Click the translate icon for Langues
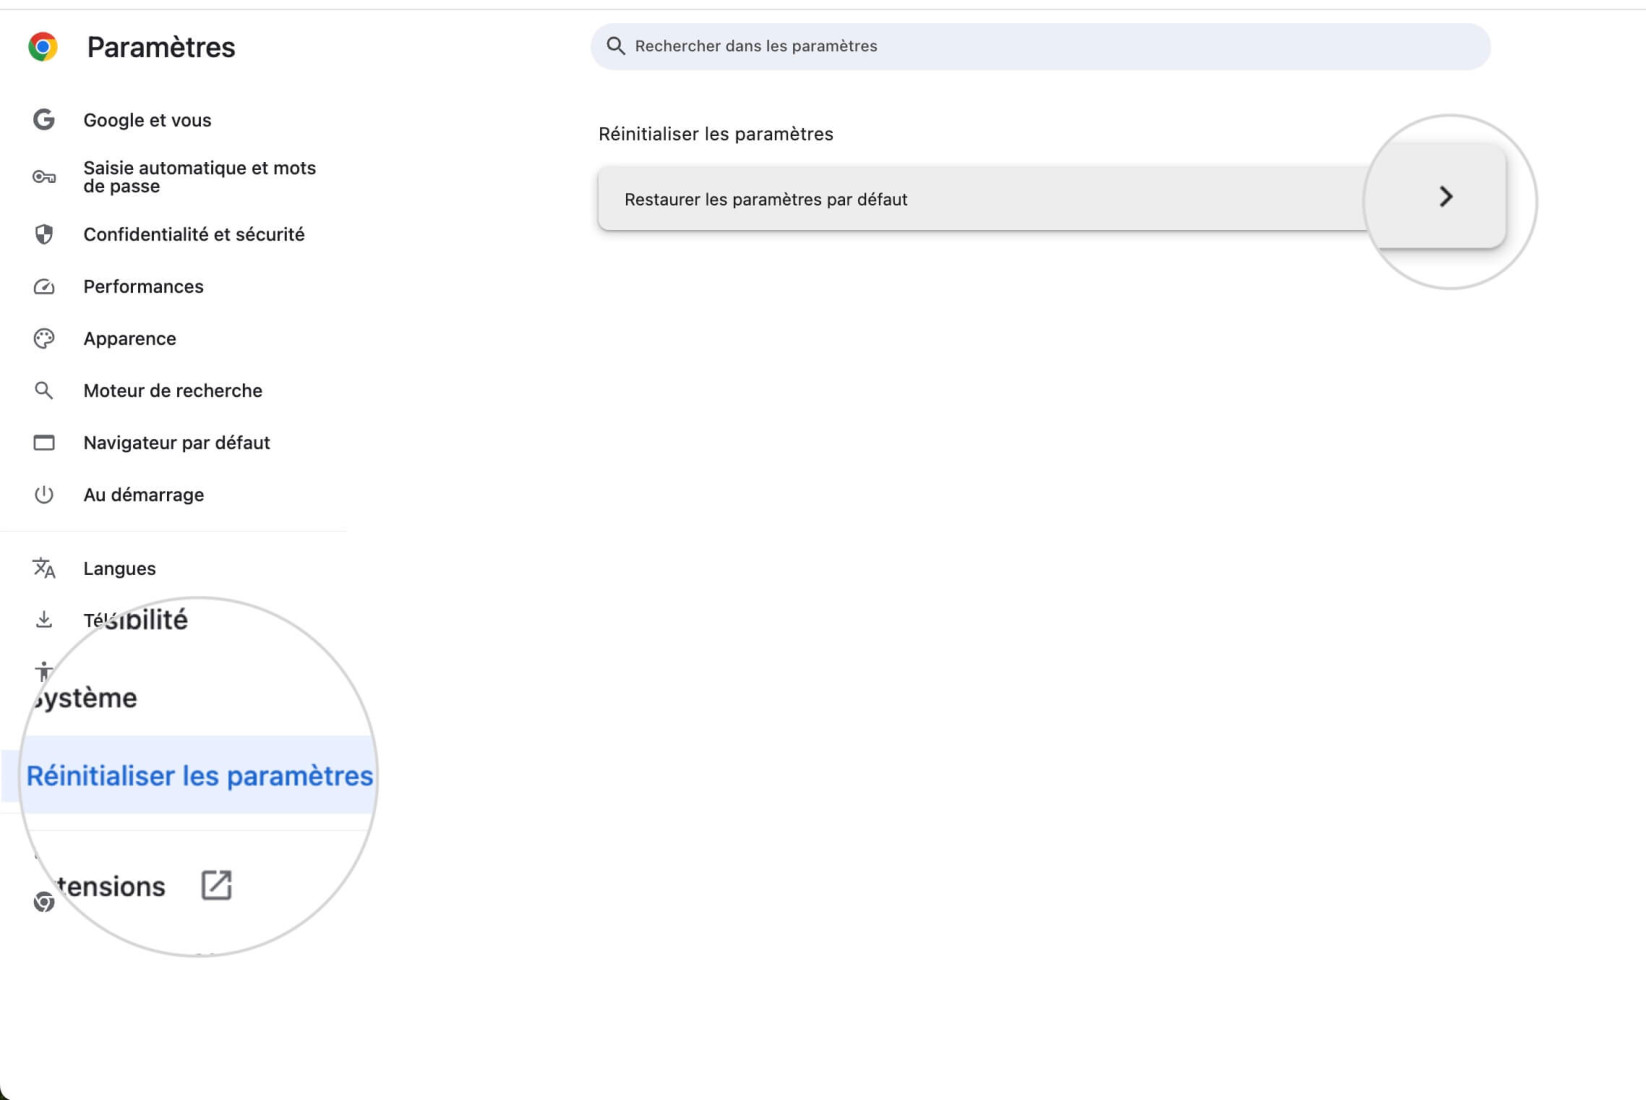The image size is (1646, 1100). (44, 568)
